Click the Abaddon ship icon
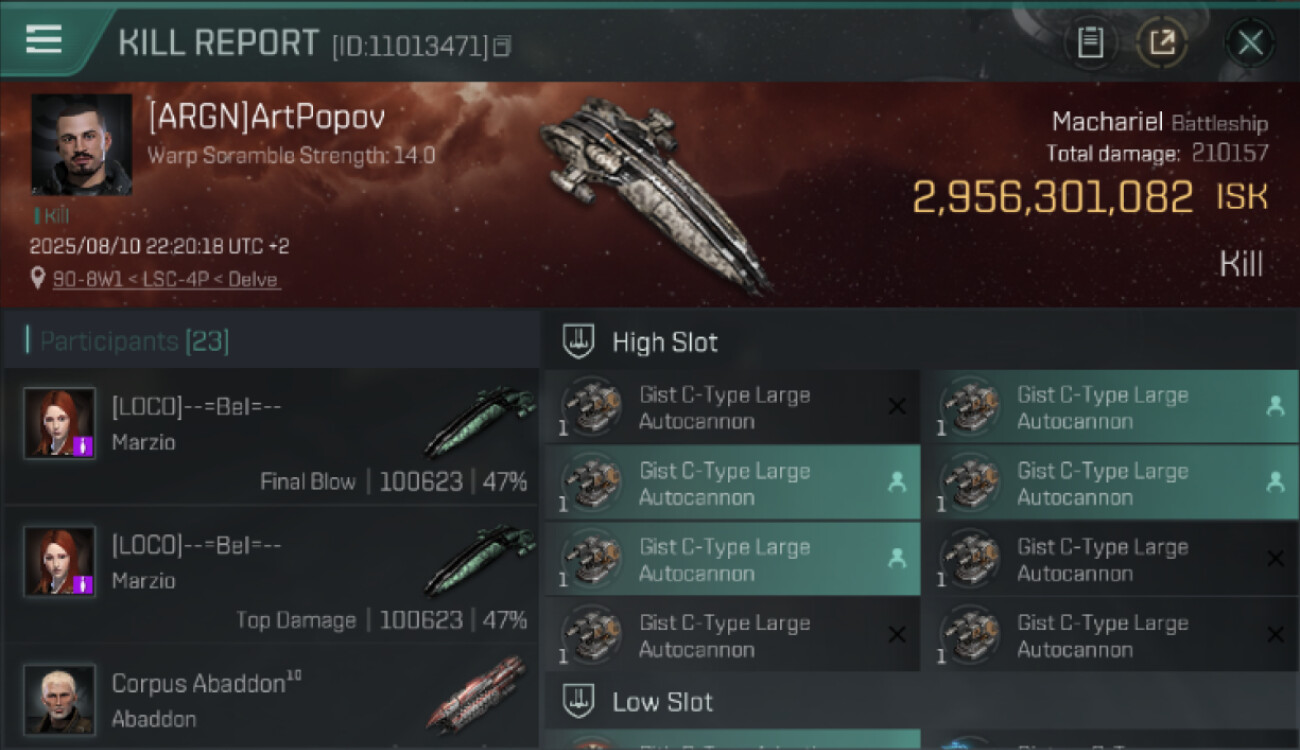Viewport: 1300px width, 750px height. (x=478, y=695)
